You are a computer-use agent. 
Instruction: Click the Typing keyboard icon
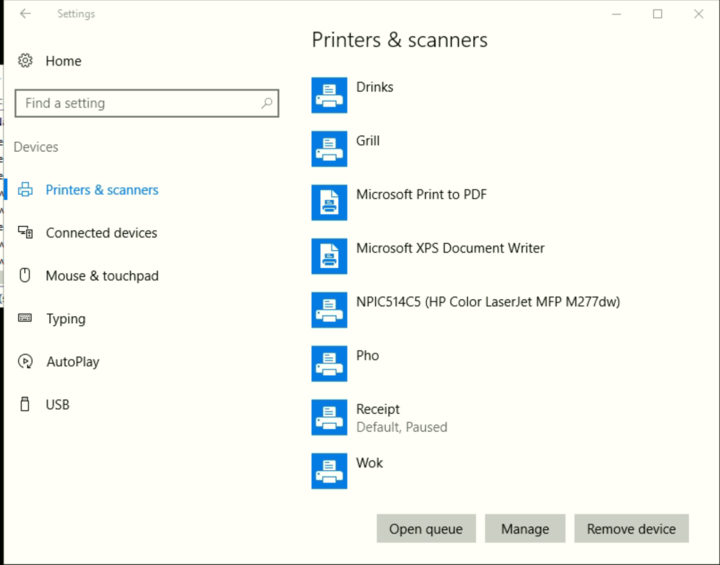click(25, 318)
